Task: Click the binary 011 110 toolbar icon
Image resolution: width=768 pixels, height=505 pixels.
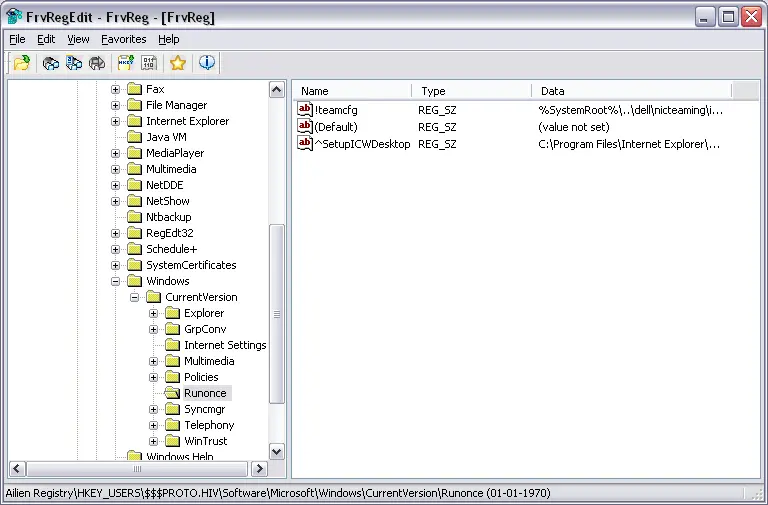Action: (x=149, y=63)
